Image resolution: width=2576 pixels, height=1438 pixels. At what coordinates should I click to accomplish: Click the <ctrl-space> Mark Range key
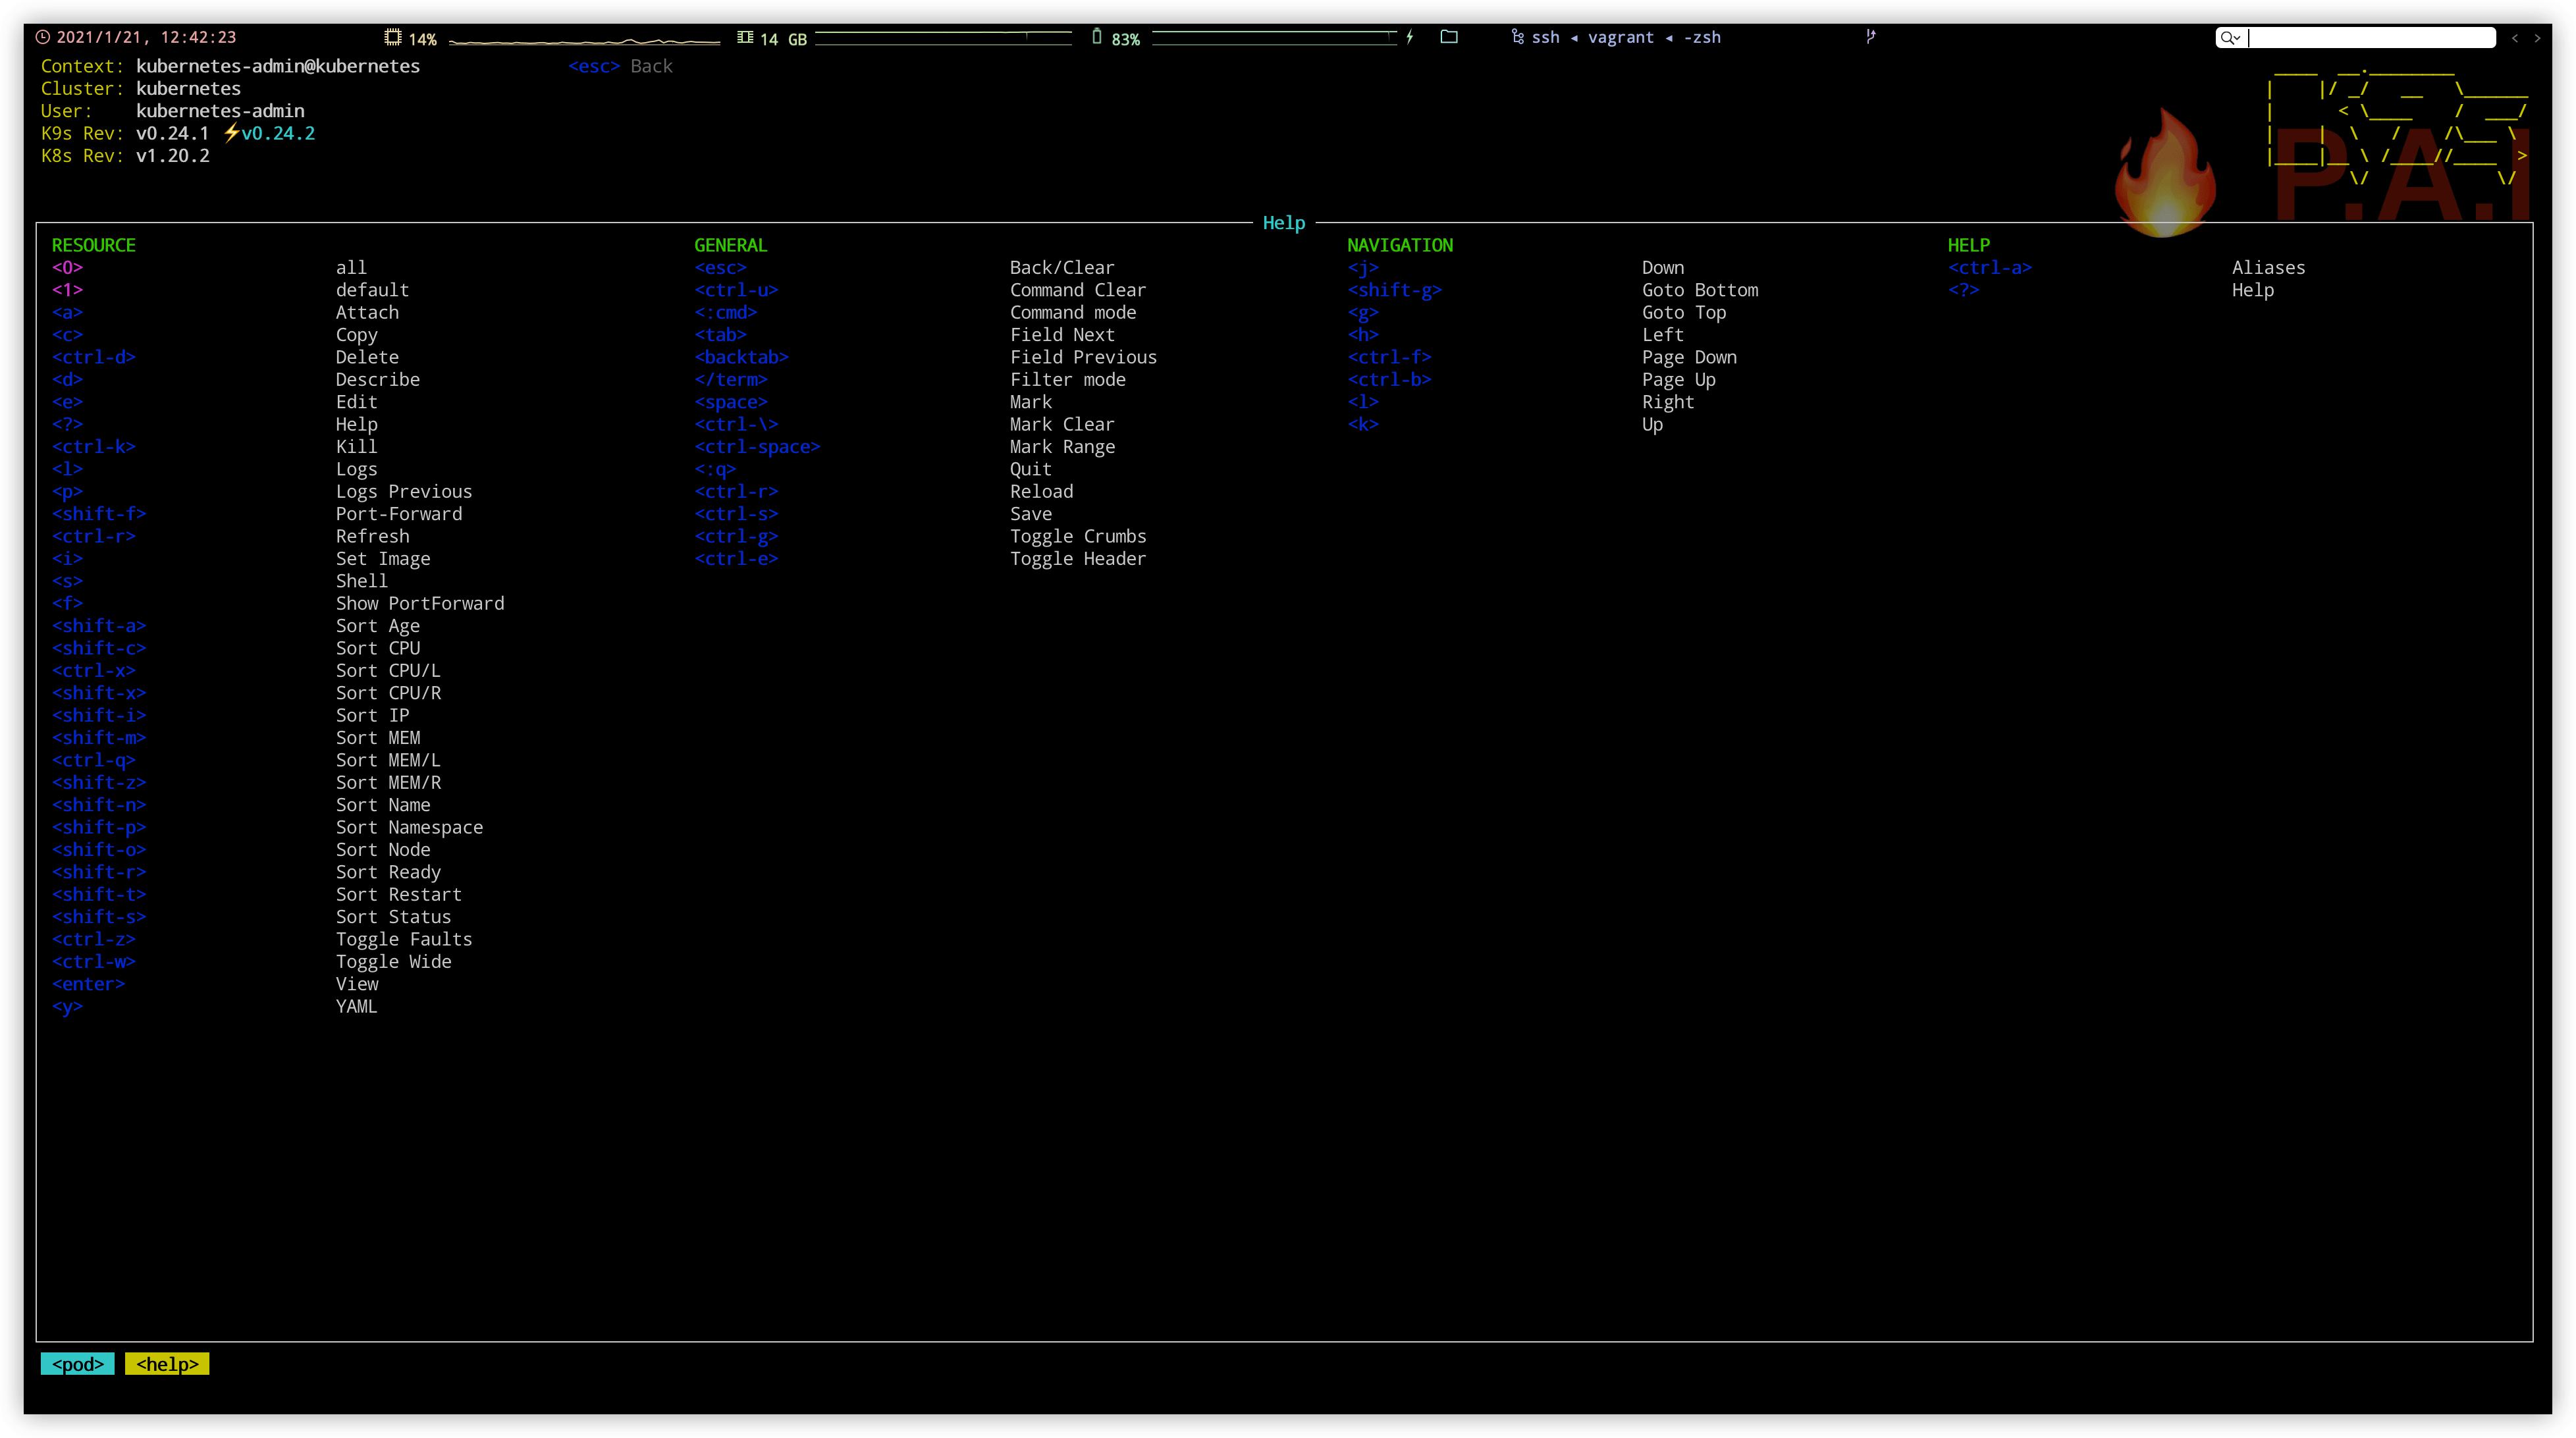[x=757, y=446]
